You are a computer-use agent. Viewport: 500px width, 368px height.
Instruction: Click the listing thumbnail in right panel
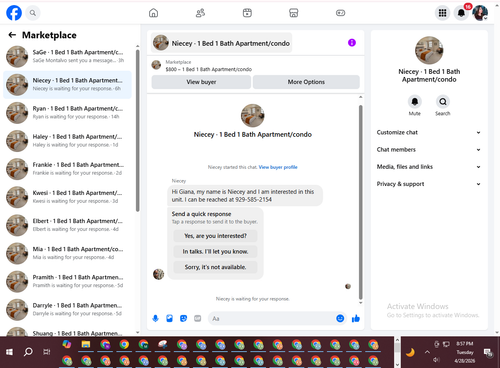[429, 50]
